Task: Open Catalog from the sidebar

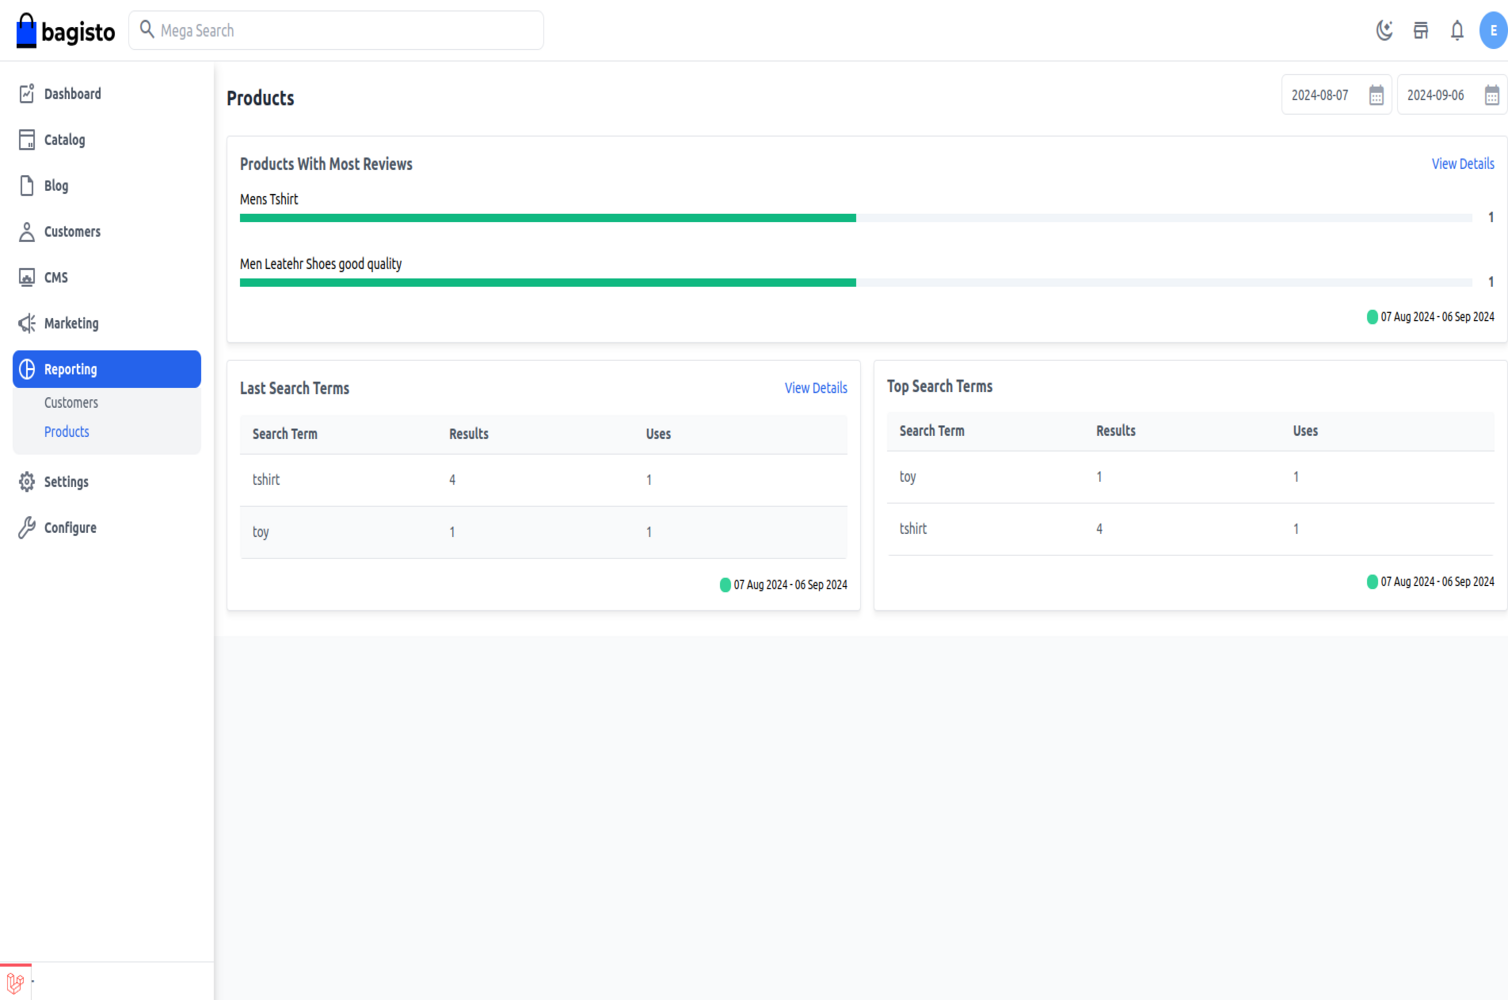Action: coord(64,140)
